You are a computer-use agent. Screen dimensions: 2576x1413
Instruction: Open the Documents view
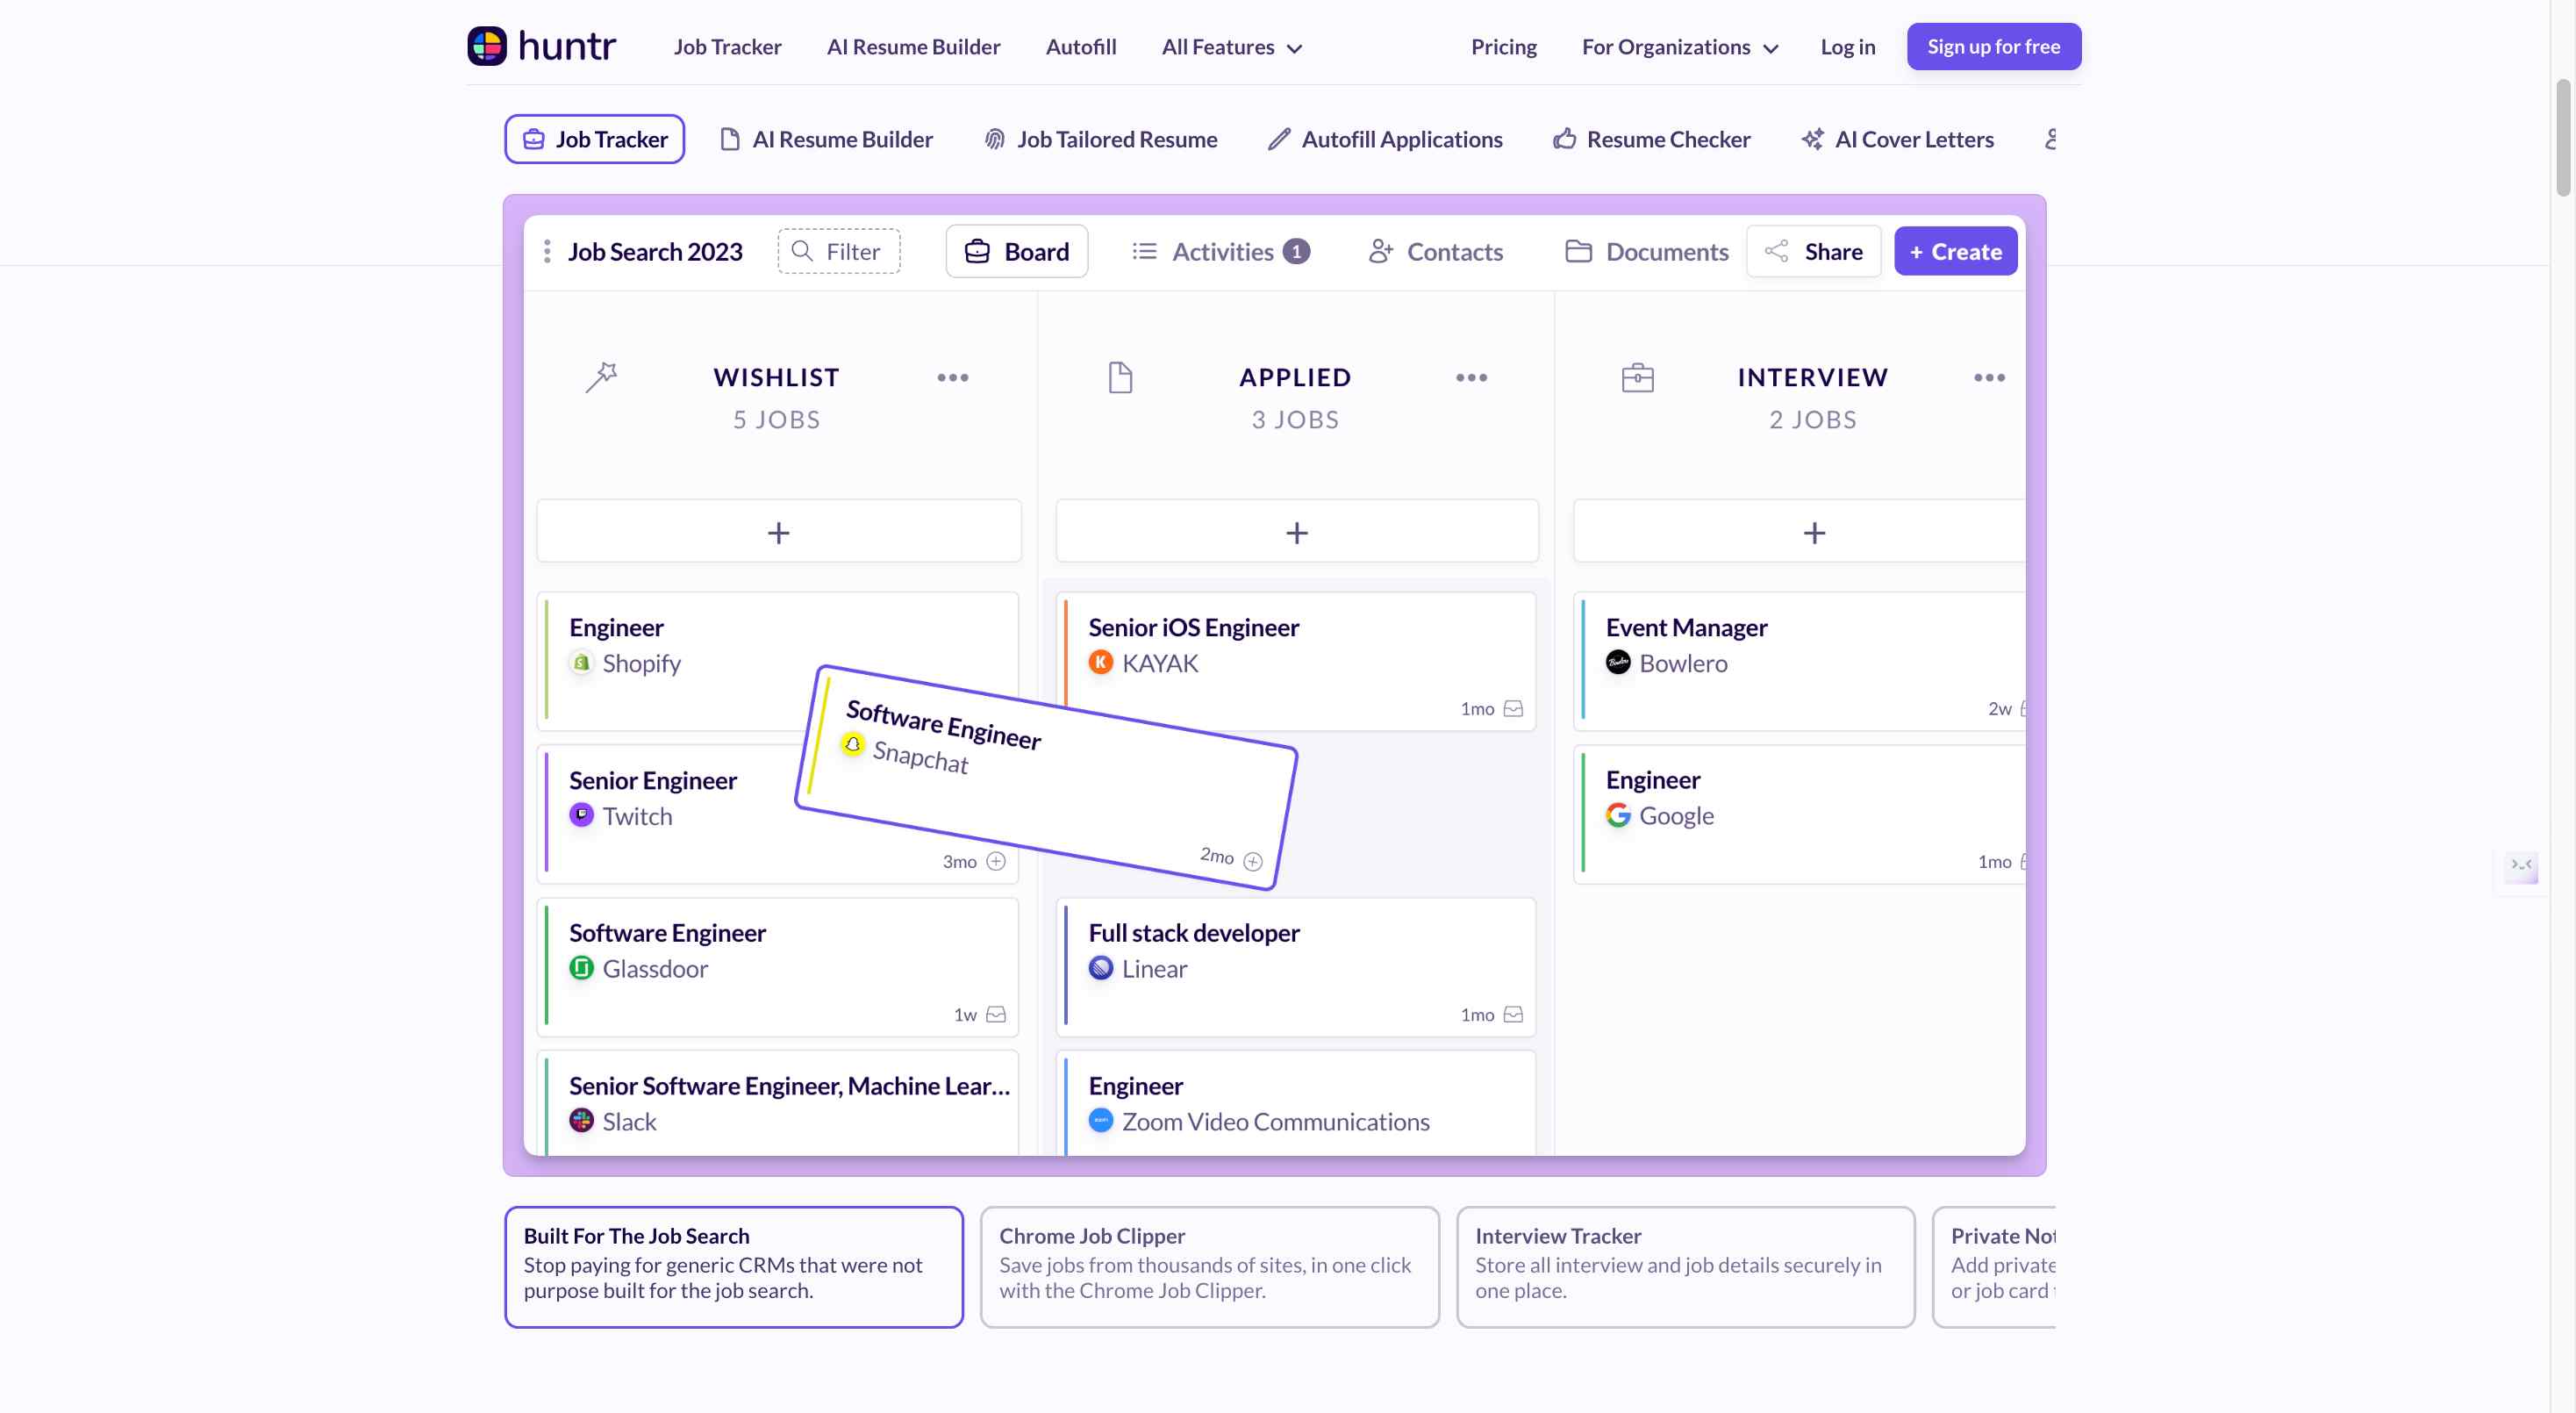pos(1646,251)
